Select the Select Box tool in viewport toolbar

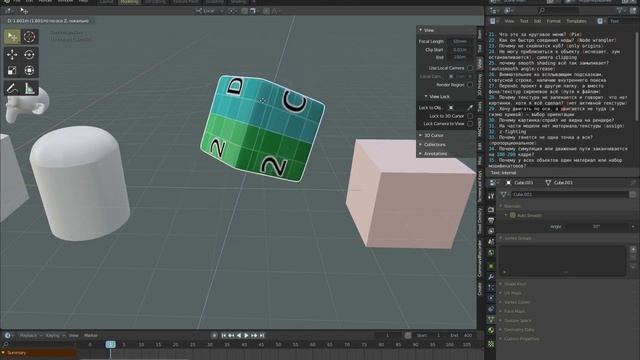(12, 37)
